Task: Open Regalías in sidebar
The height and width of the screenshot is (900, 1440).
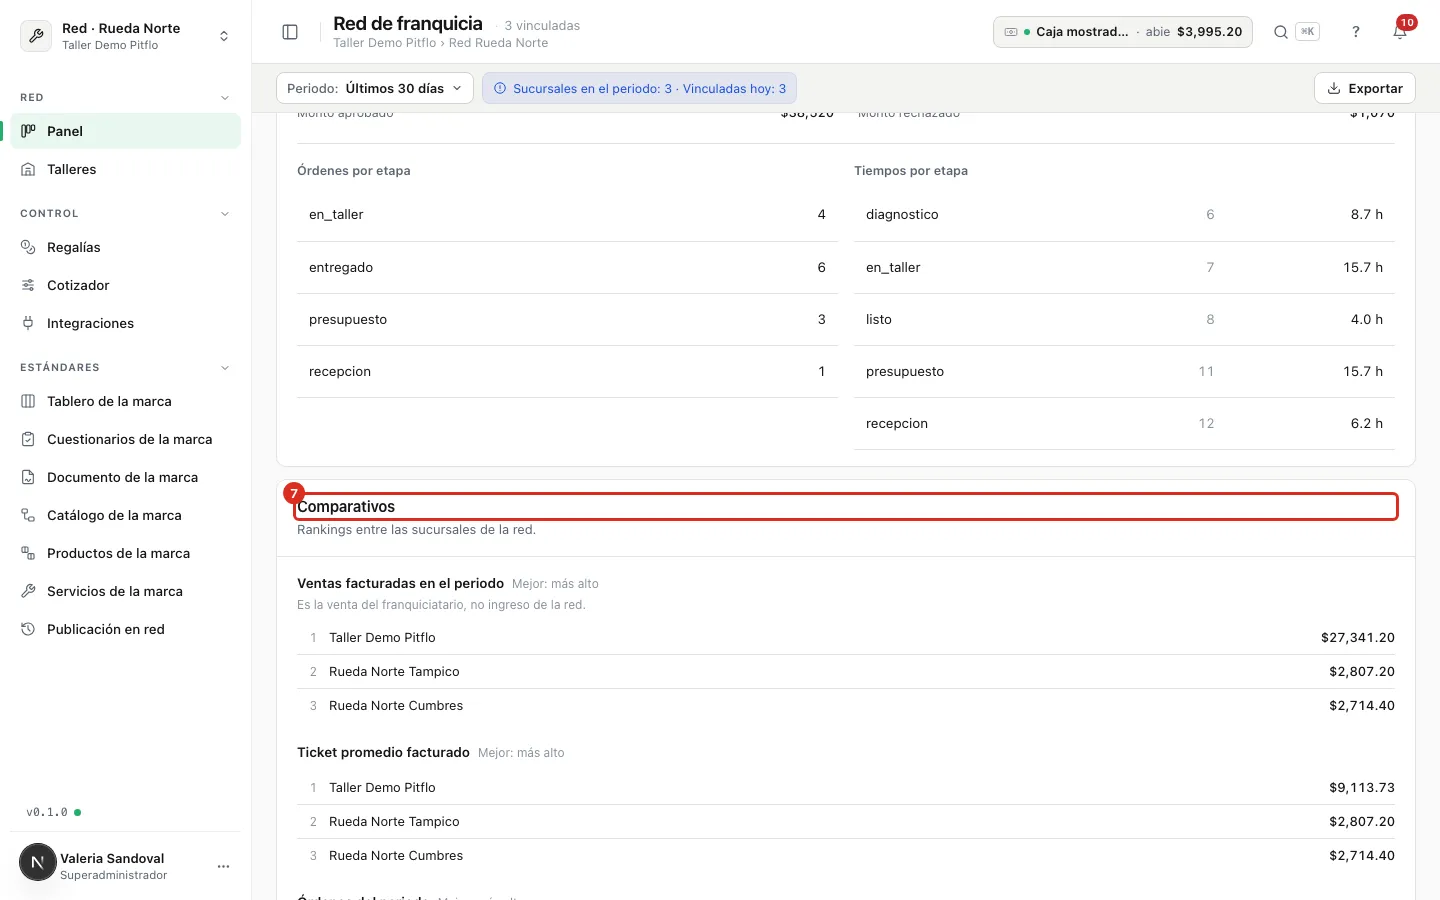Action: pos(126,247)
